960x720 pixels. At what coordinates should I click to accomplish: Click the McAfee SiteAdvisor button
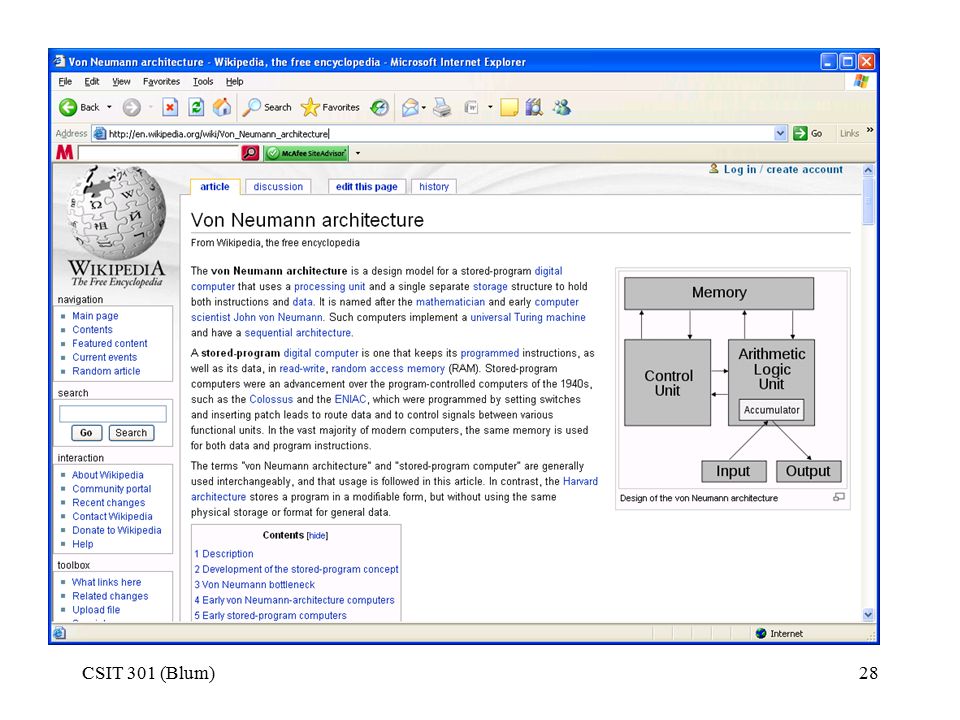coord(307,153)
